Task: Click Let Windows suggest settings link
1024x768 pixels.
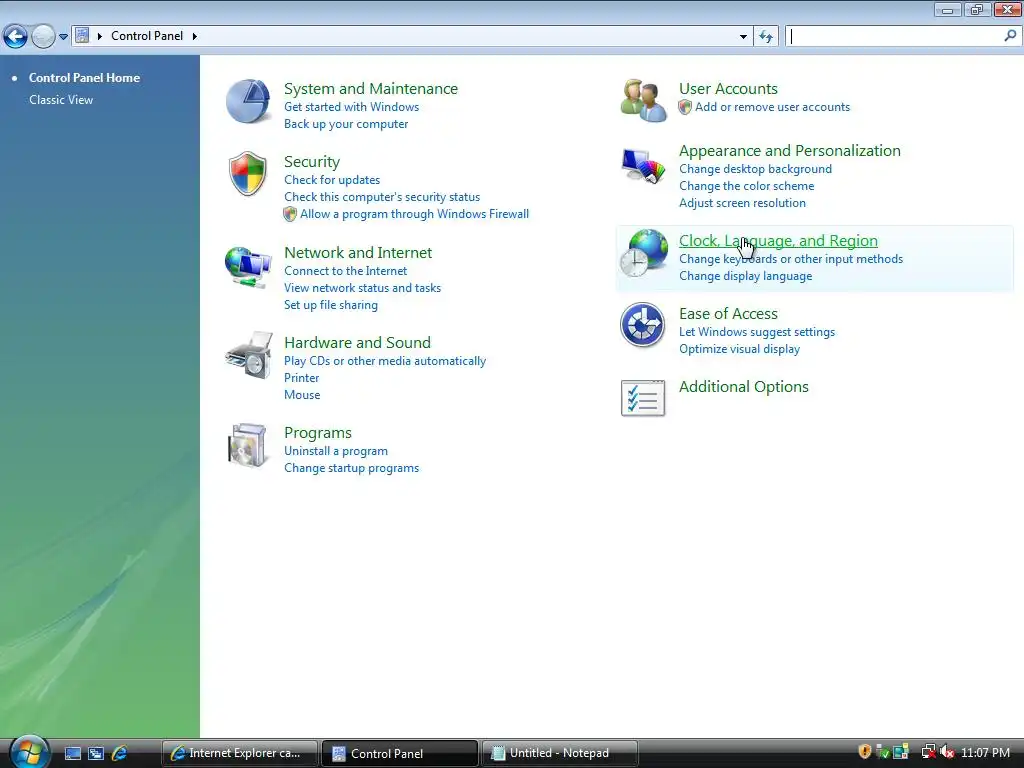Action: pyautogui.click(x=756, y=332)
